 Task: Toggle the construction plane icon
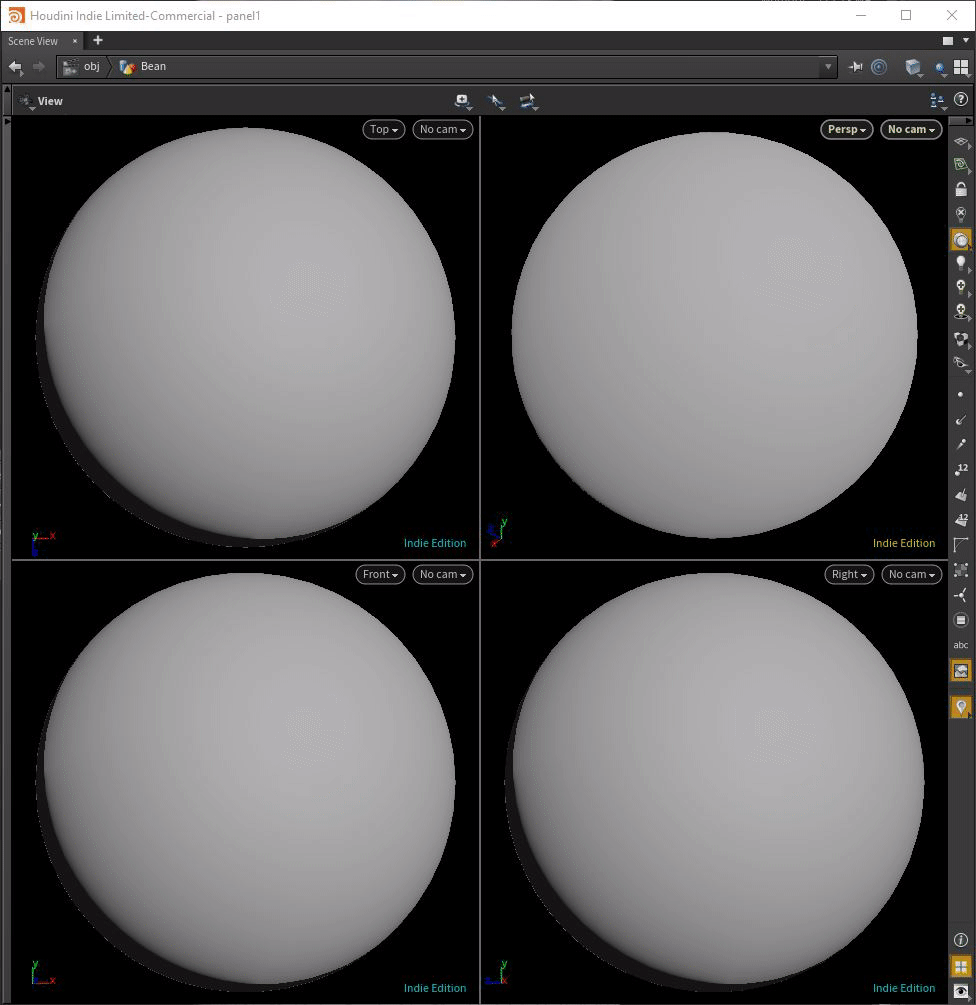pyautogui.click(x=961, y=165)
